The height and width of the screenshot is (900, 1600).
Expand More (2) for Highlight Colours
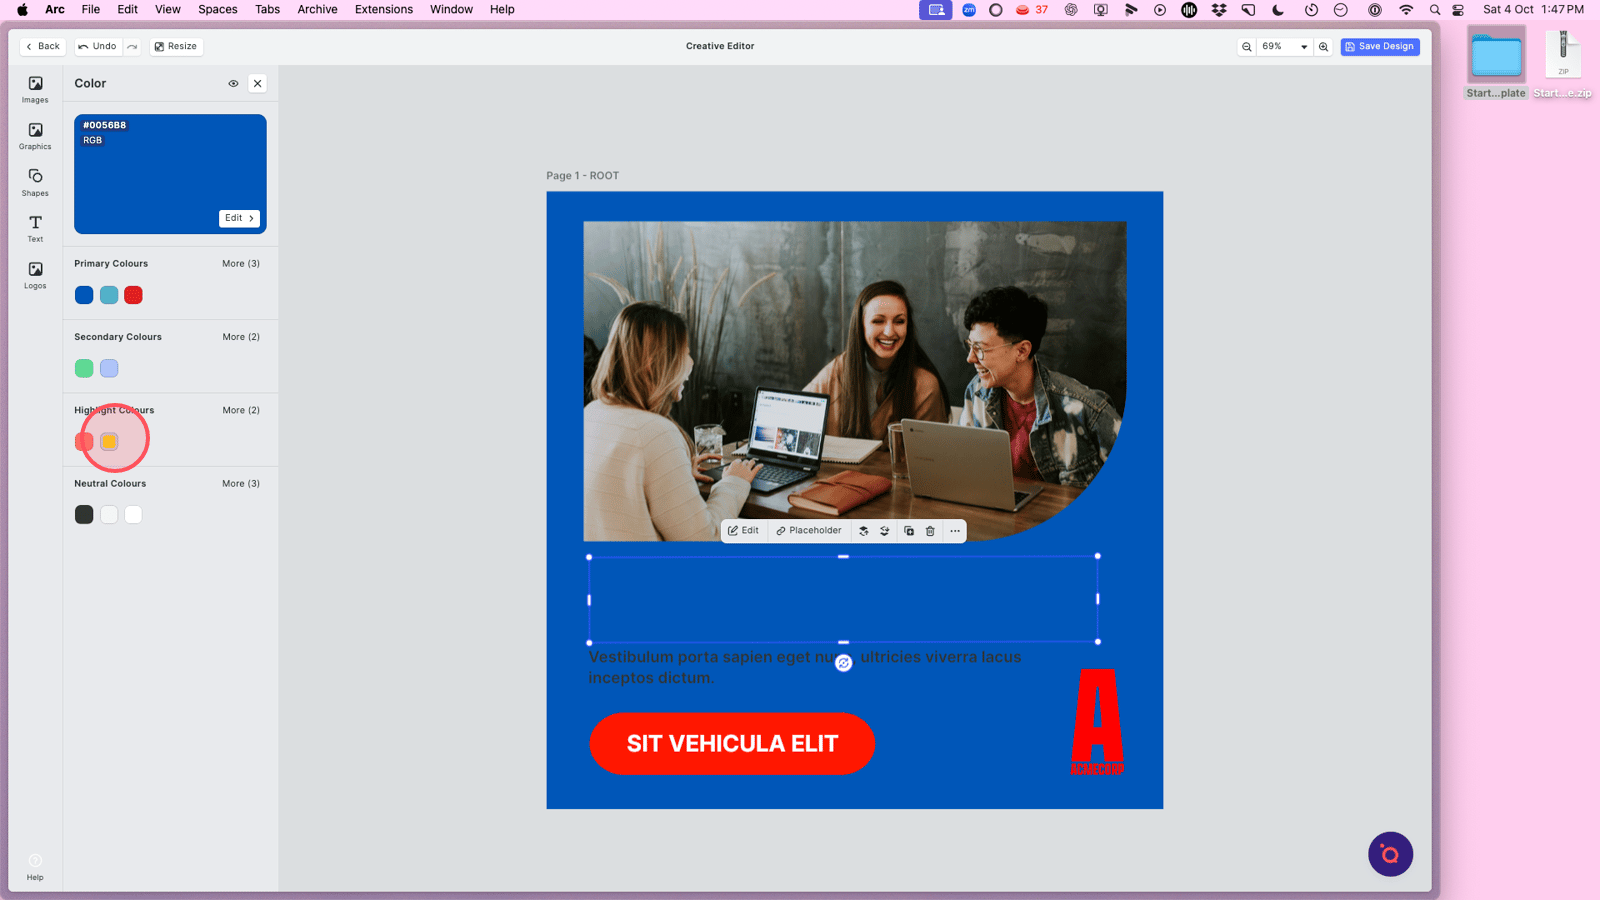[x=241, y=410]
